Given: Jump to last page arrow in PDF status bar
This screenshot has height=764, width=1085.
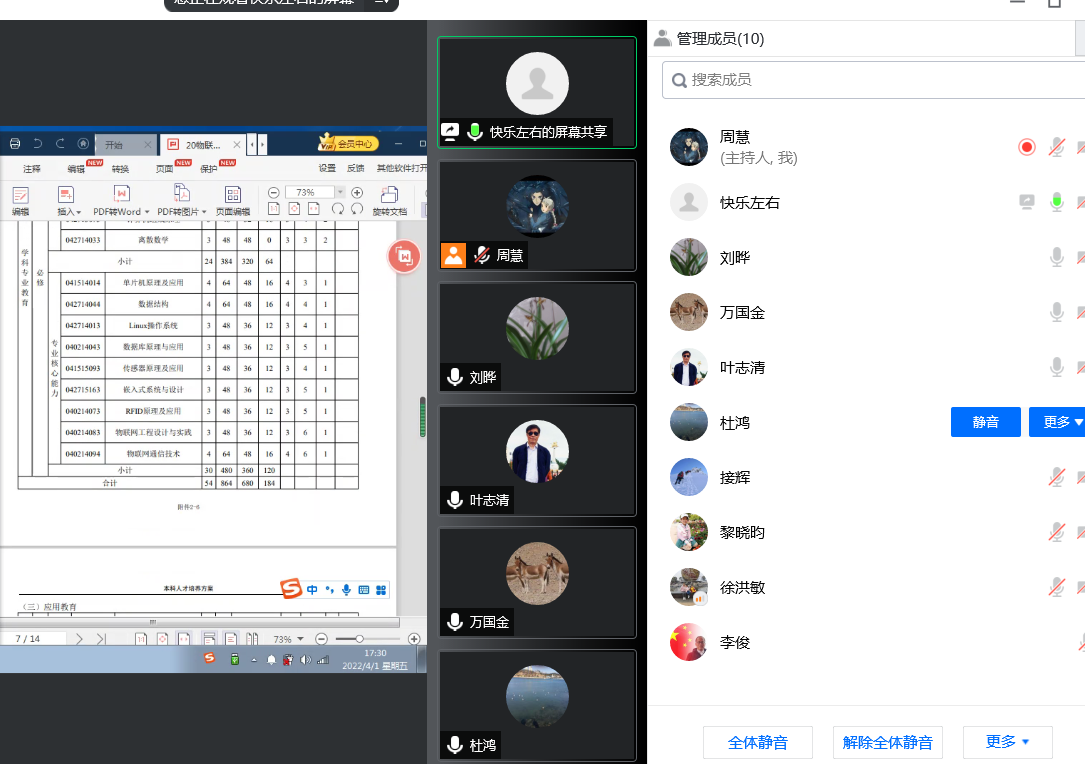Looking at the screenshot, I should pos(101,639).
